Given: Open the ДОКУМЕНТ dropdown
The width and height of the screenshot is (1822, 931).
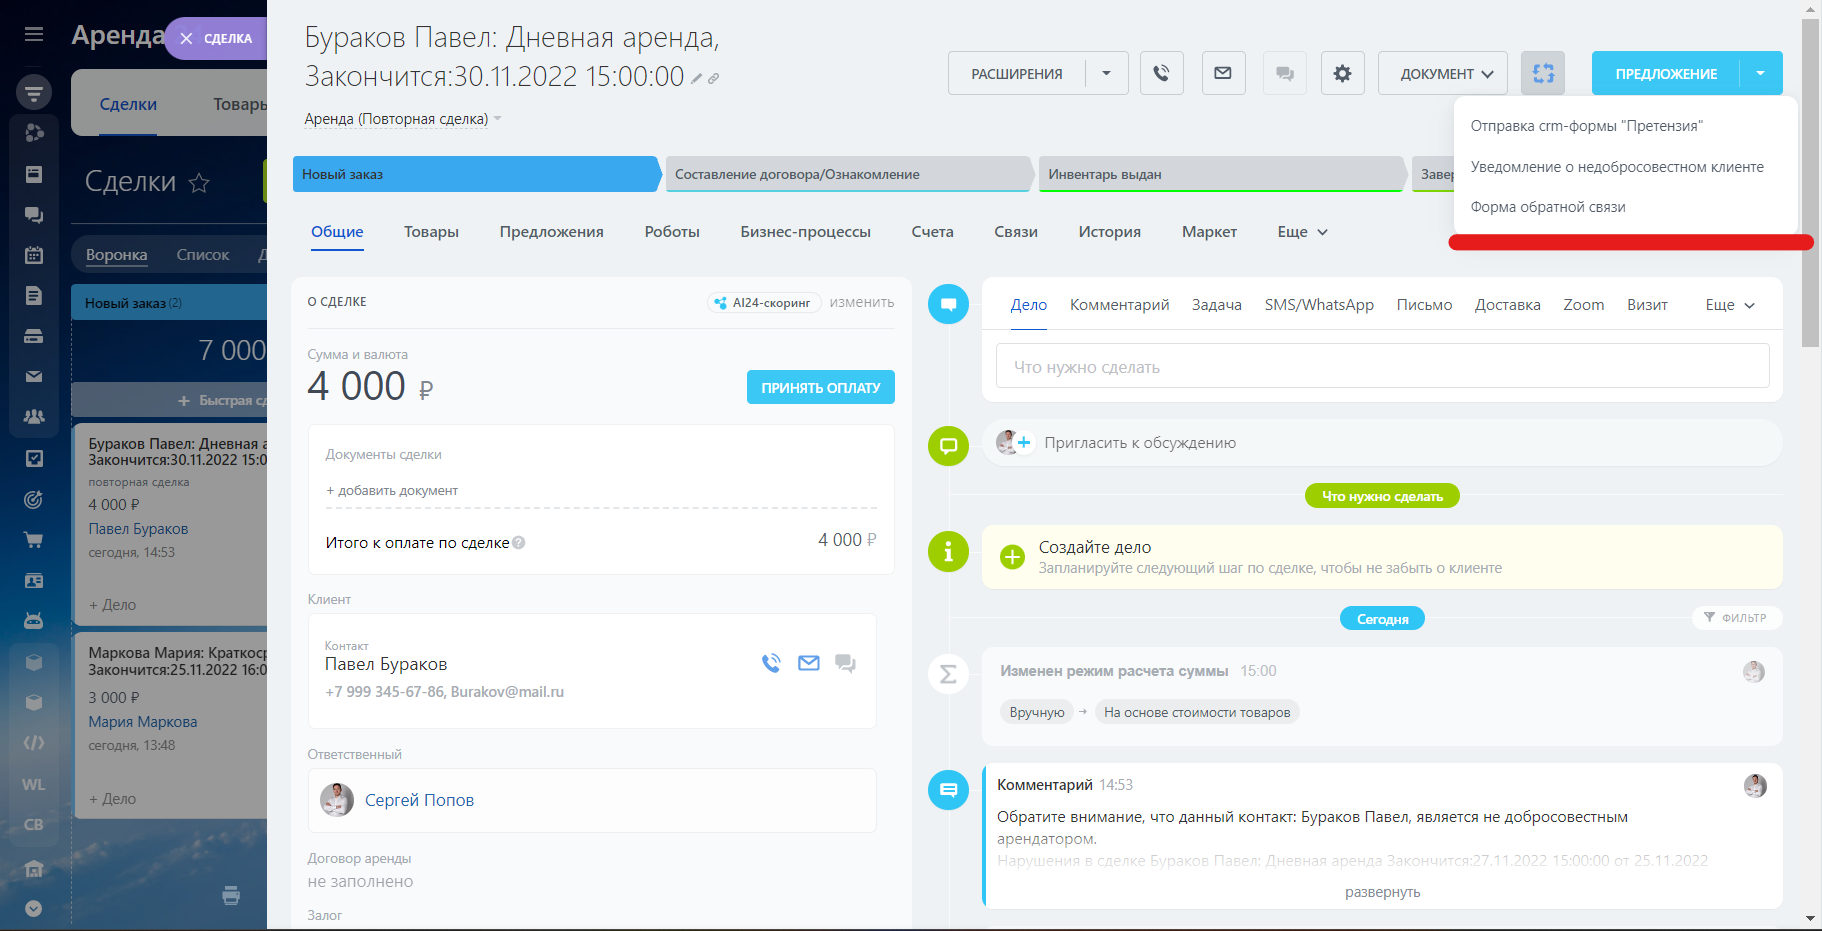Looking at the screenshot, I should tap(1442, 73).
